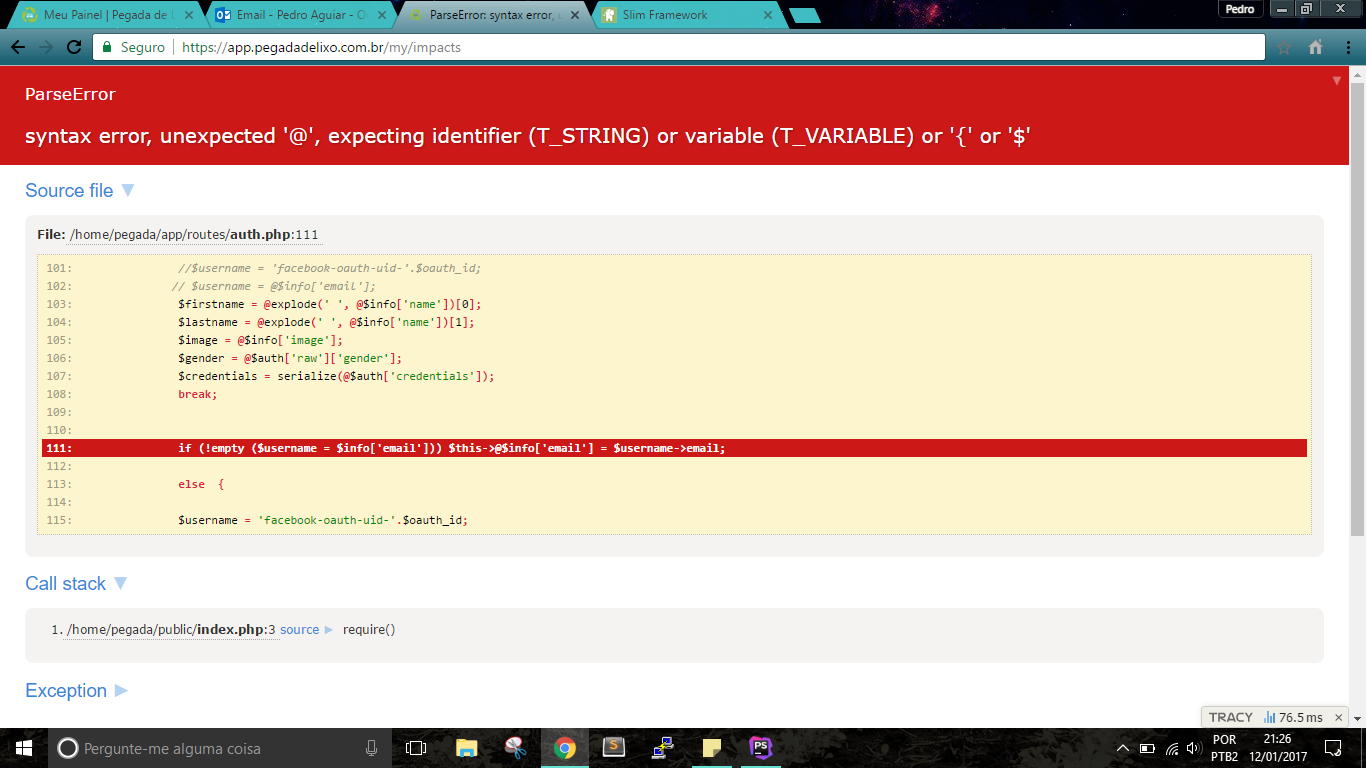1366x768 pixels.
Task: Select the ParseError tab
Action: tap(492, 15)
